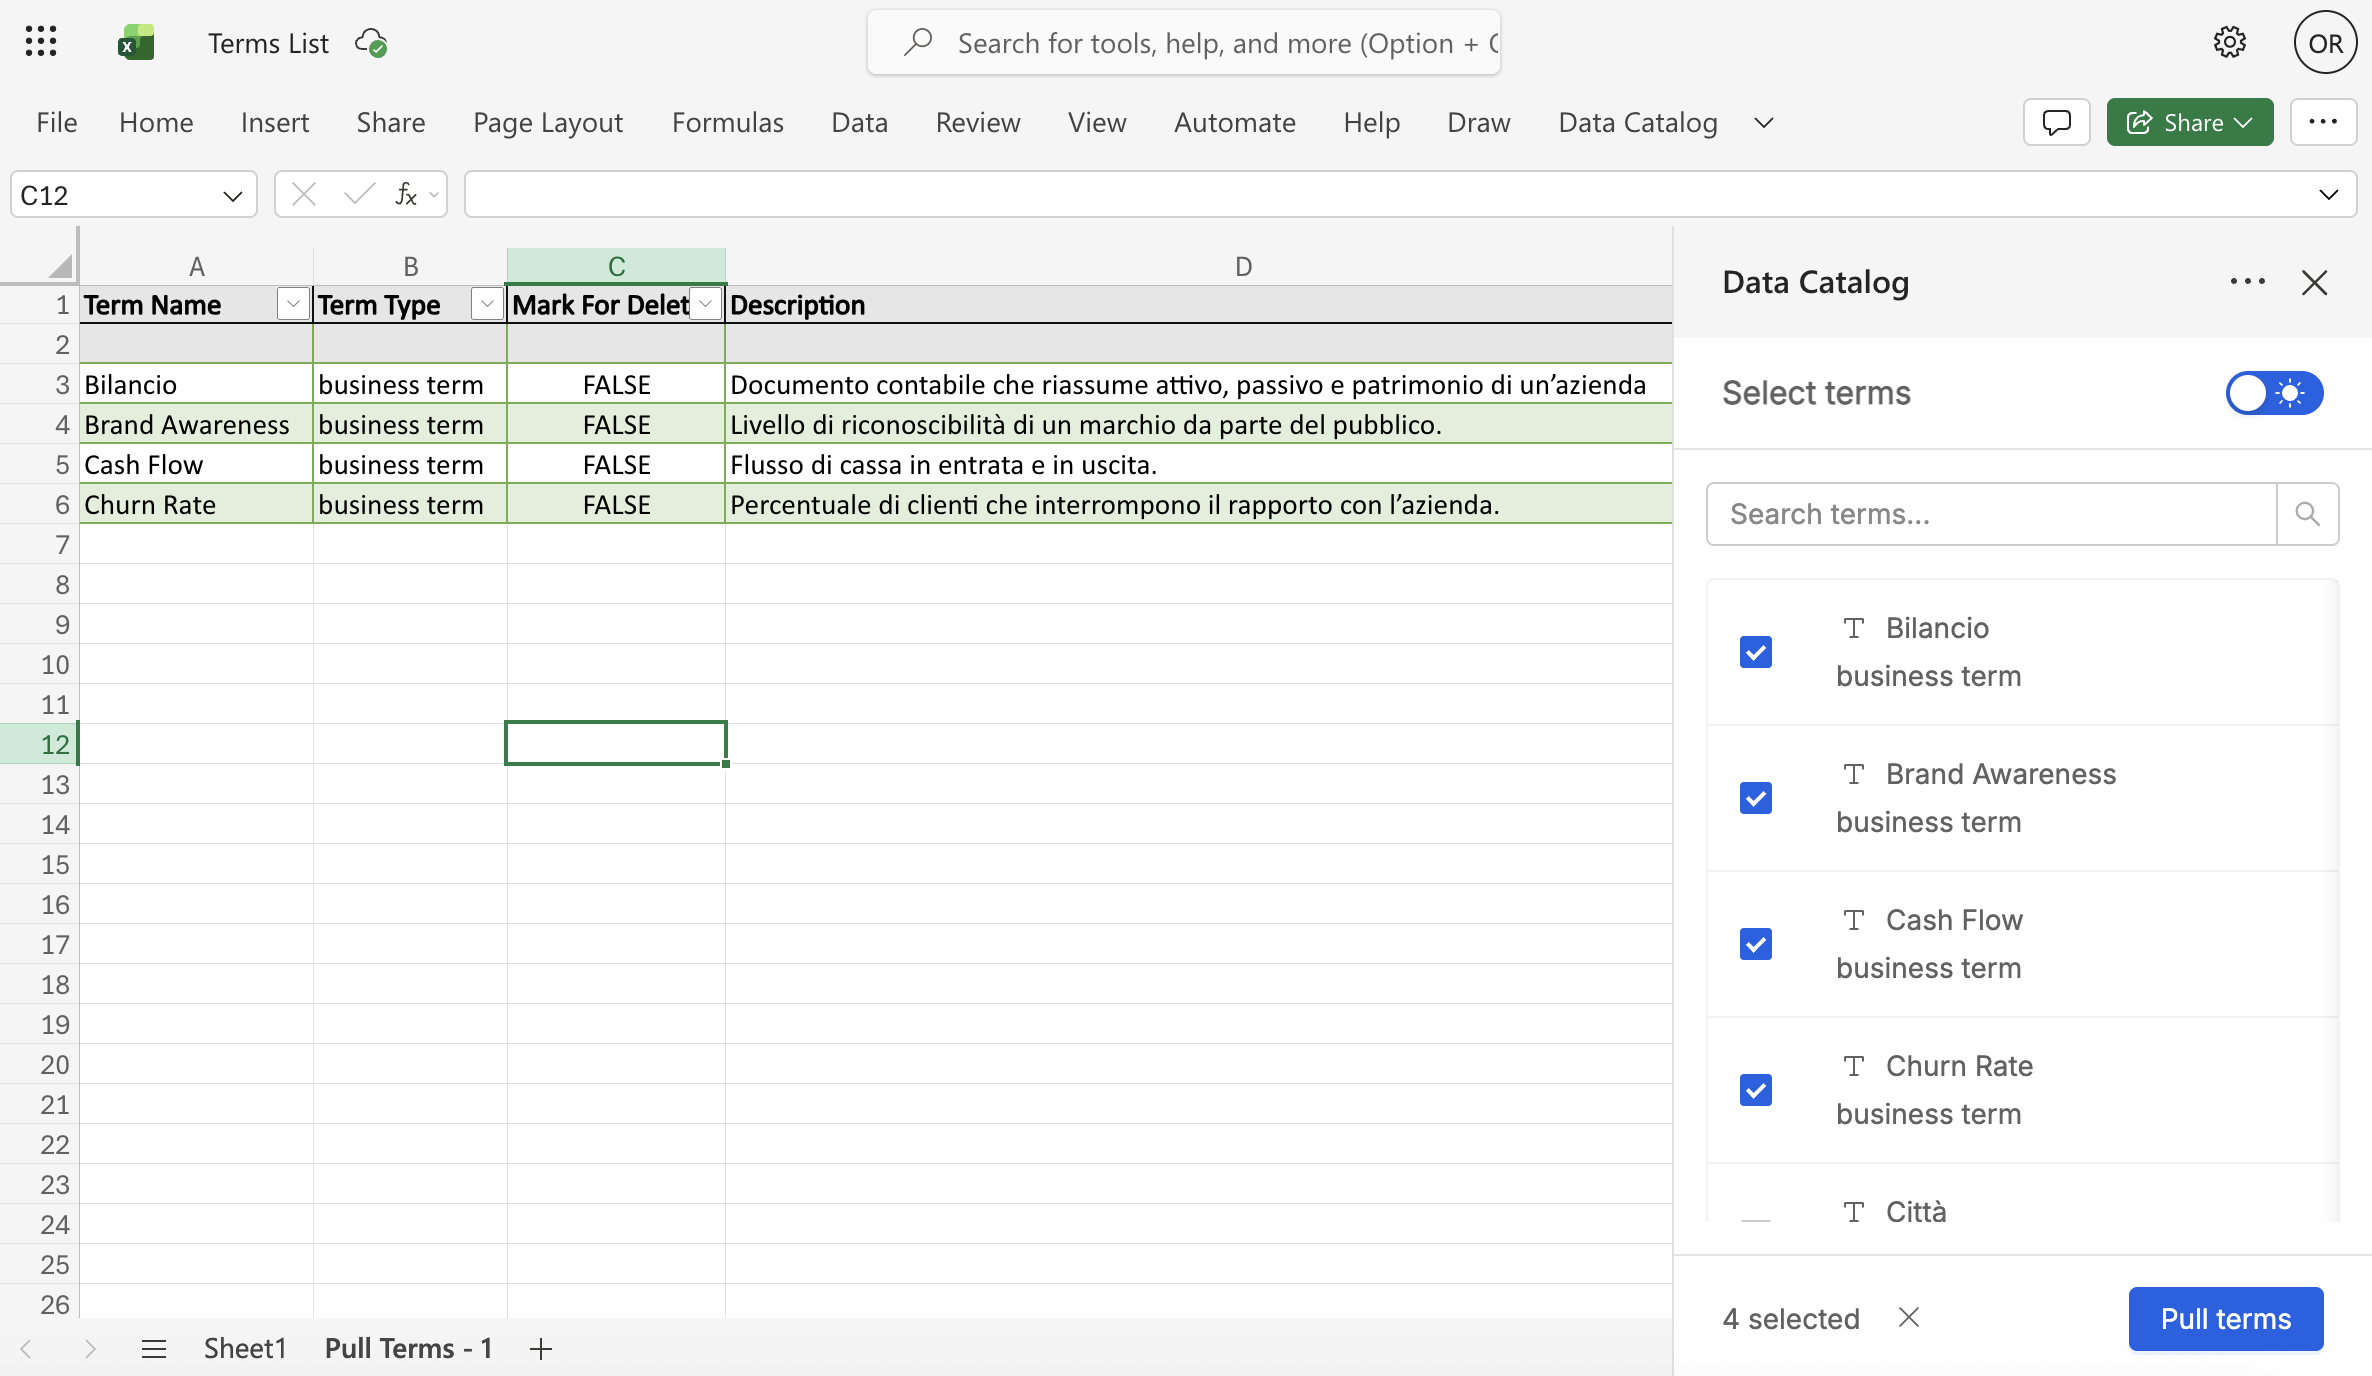Open the comments pane icon
This screenshot has width=2372, height=1376.
coord(2056,122)
